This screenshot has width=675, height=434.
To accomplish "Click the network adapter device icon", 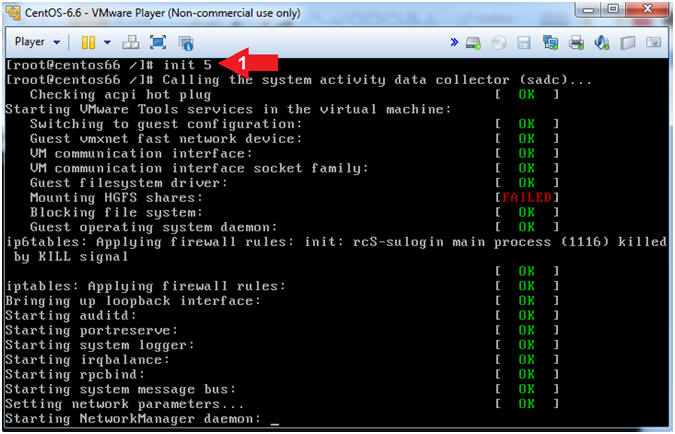I will tap(550, 43).
